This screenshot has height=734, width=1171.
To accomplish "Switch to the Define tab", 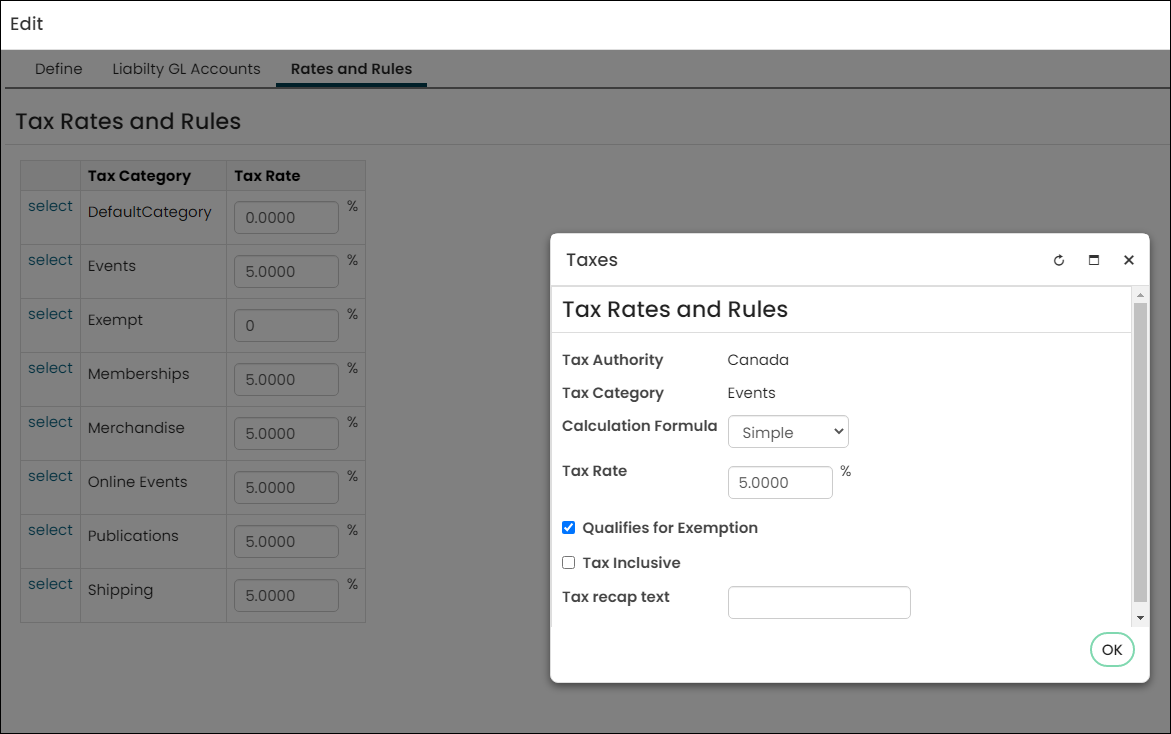I will click(x=58, y=69).
